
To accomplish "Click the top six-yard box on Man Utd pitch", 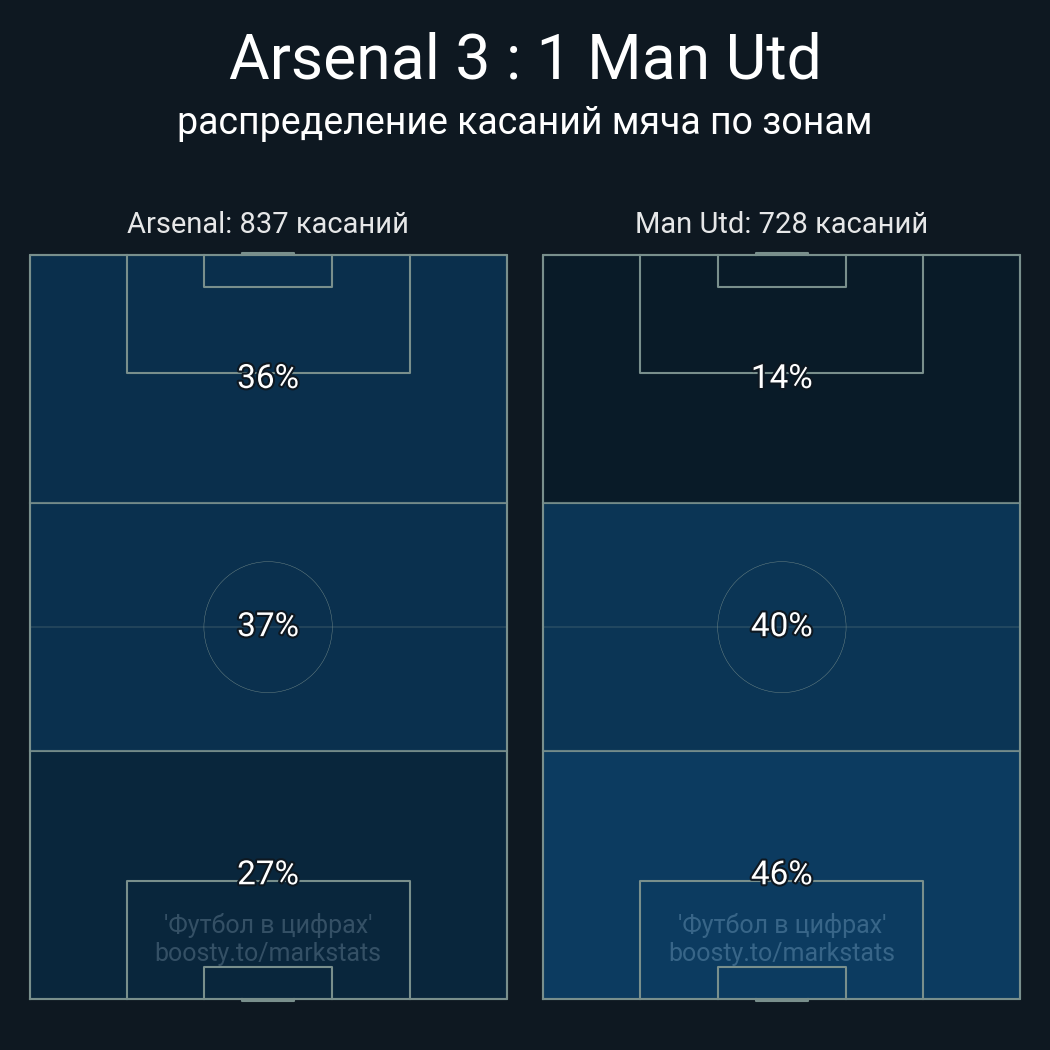I will pyautogui.click(x=781, y=271).
